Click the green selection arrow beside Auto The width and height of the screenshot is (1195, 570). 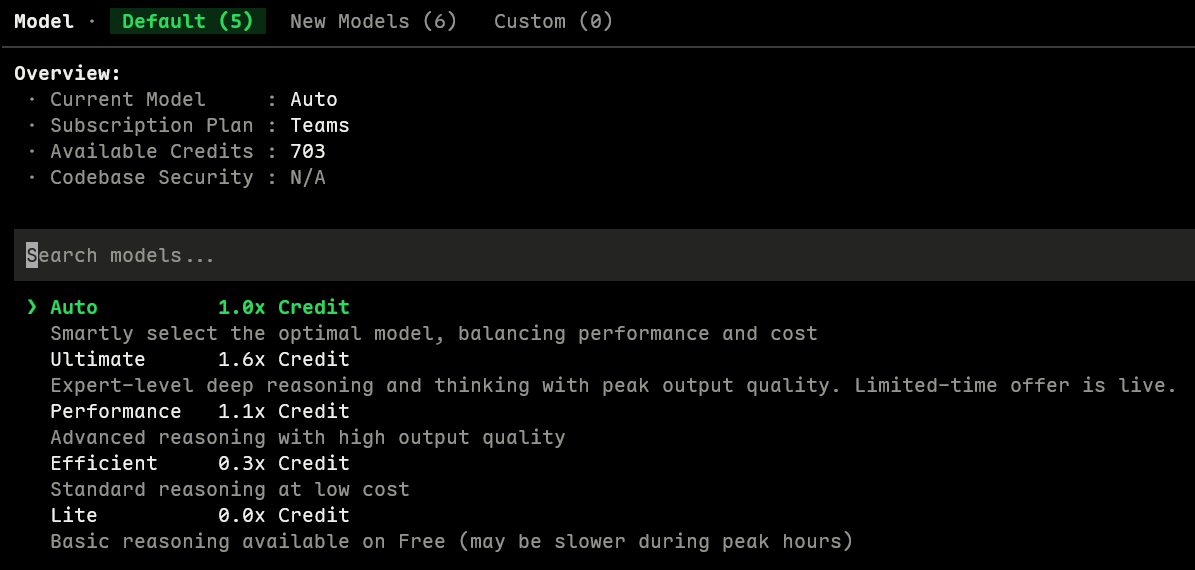pyautogui.click(x=32, y=307)
